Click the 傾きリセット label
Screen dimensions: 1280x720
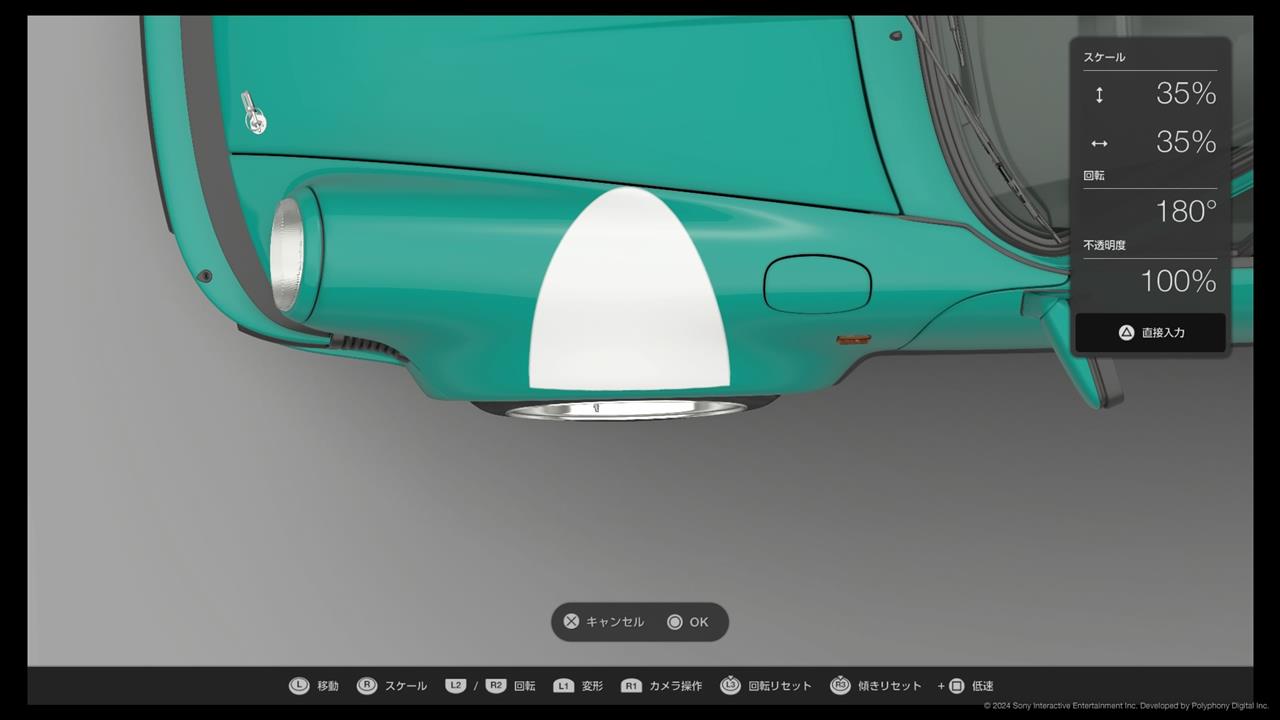tap(890, 686)
